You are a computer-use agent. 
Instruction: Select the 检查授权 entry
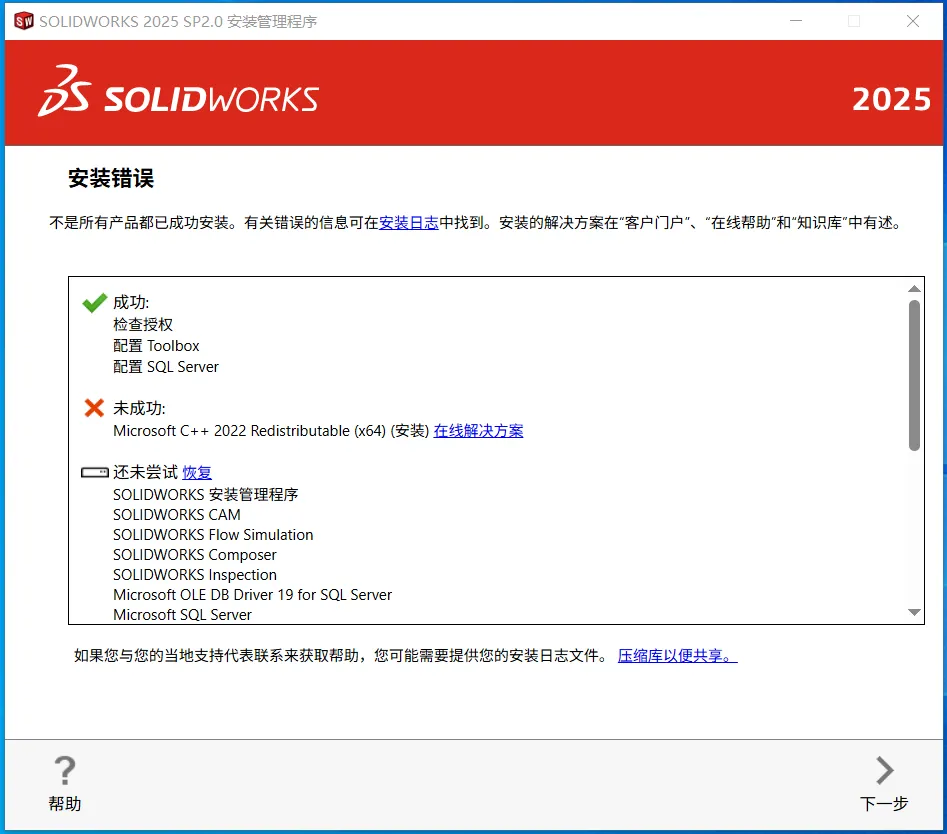point(143,324)
